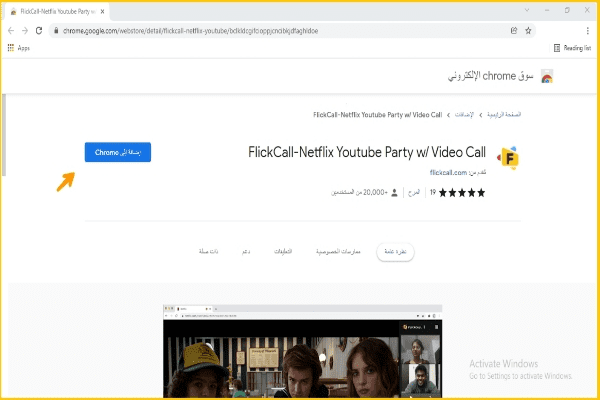Screen dimensions: 600x400
Task: Close the FlickCall browser tab
Action: pyautogui.click(x=102, y=11)
